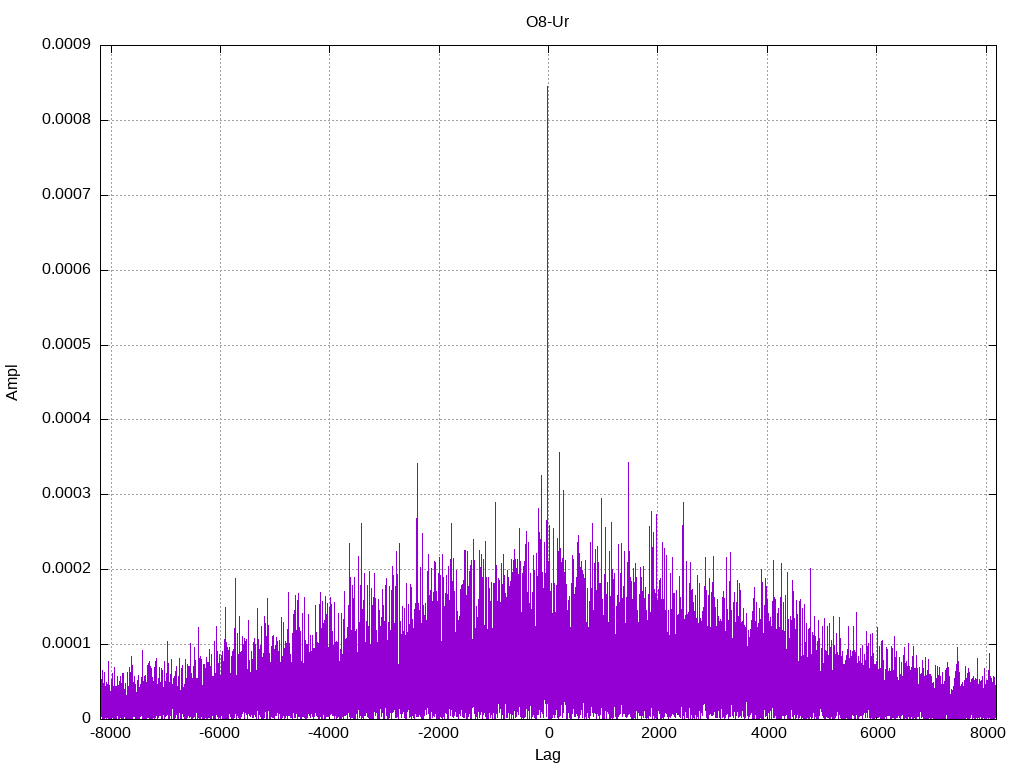The width and height of the screenshot is (1024, 768).
Task: Click the -8000 x-axis tick label
Action: pyautogui.click(x=110, y=733)
